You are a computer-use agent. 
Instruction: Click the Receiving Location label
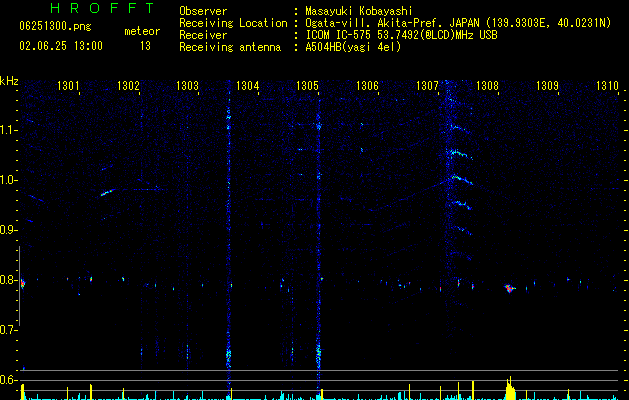click(233, 23)
